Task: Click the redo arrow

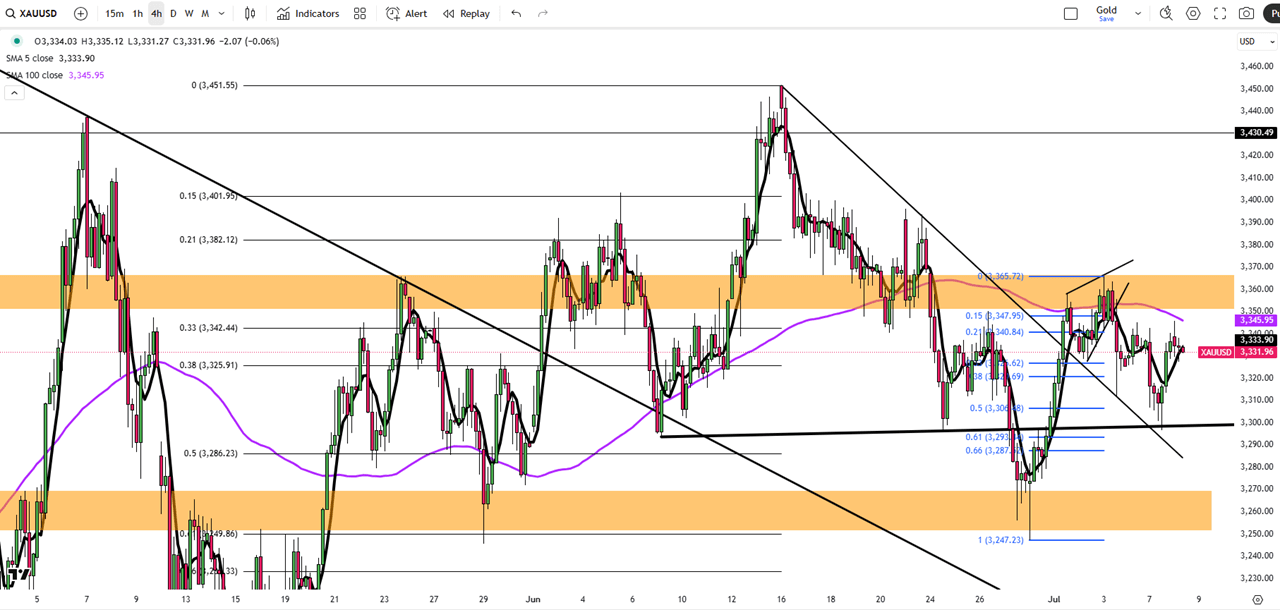Action: [x=543, y=14]
